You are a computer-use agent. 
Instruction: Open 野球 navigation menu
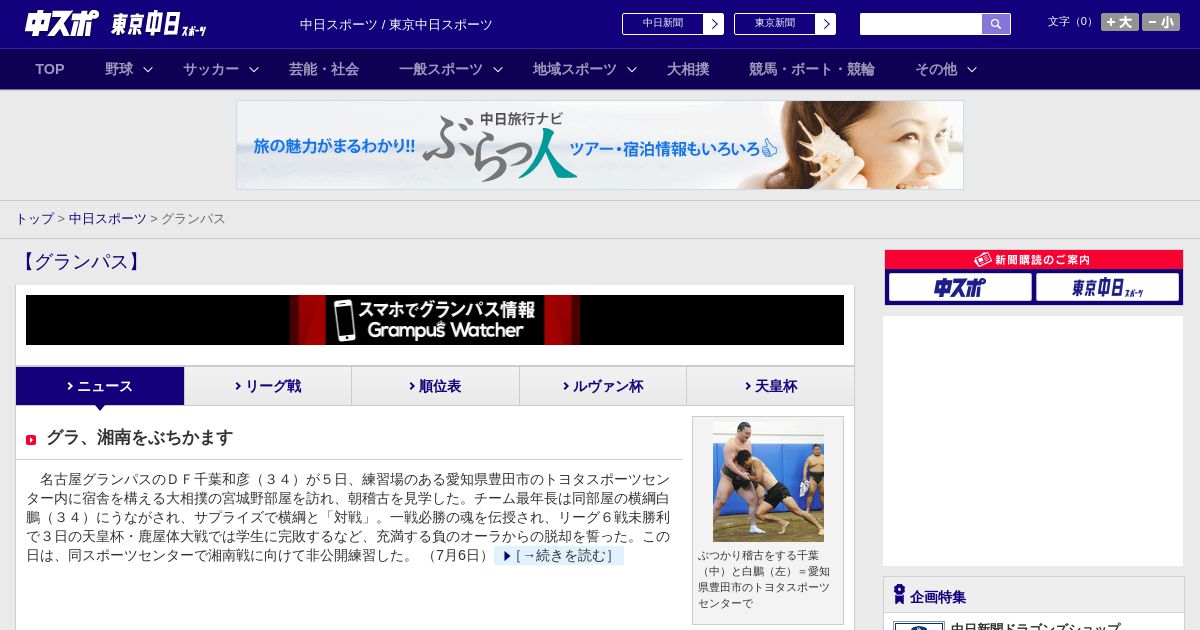click(x=119, y=69)
